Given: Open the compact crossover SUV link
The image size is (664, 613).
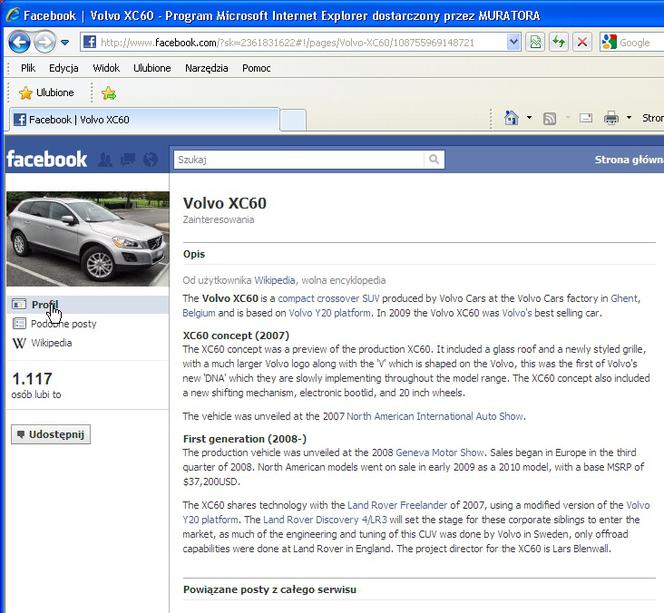Looking at the screenshot, I should click(329, 298).
